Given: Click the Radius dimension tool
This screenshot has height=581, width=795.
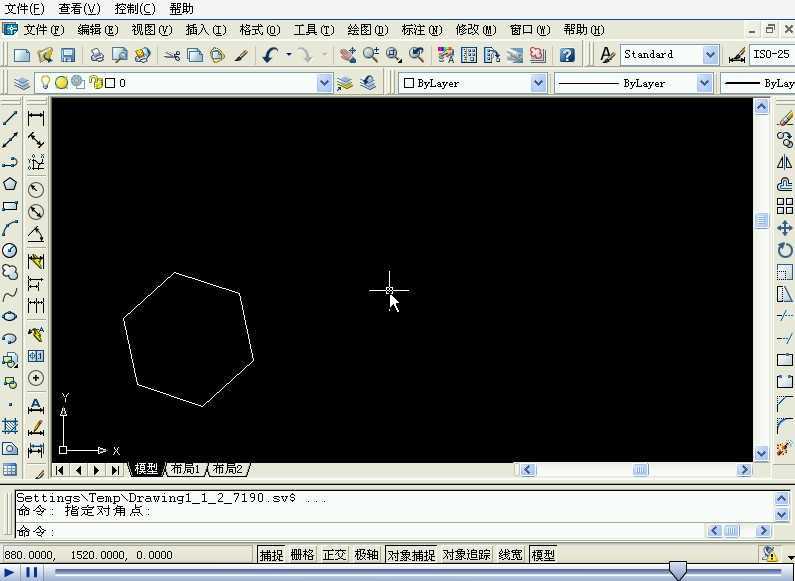Looking at the screenshot, I should (35, 190).
